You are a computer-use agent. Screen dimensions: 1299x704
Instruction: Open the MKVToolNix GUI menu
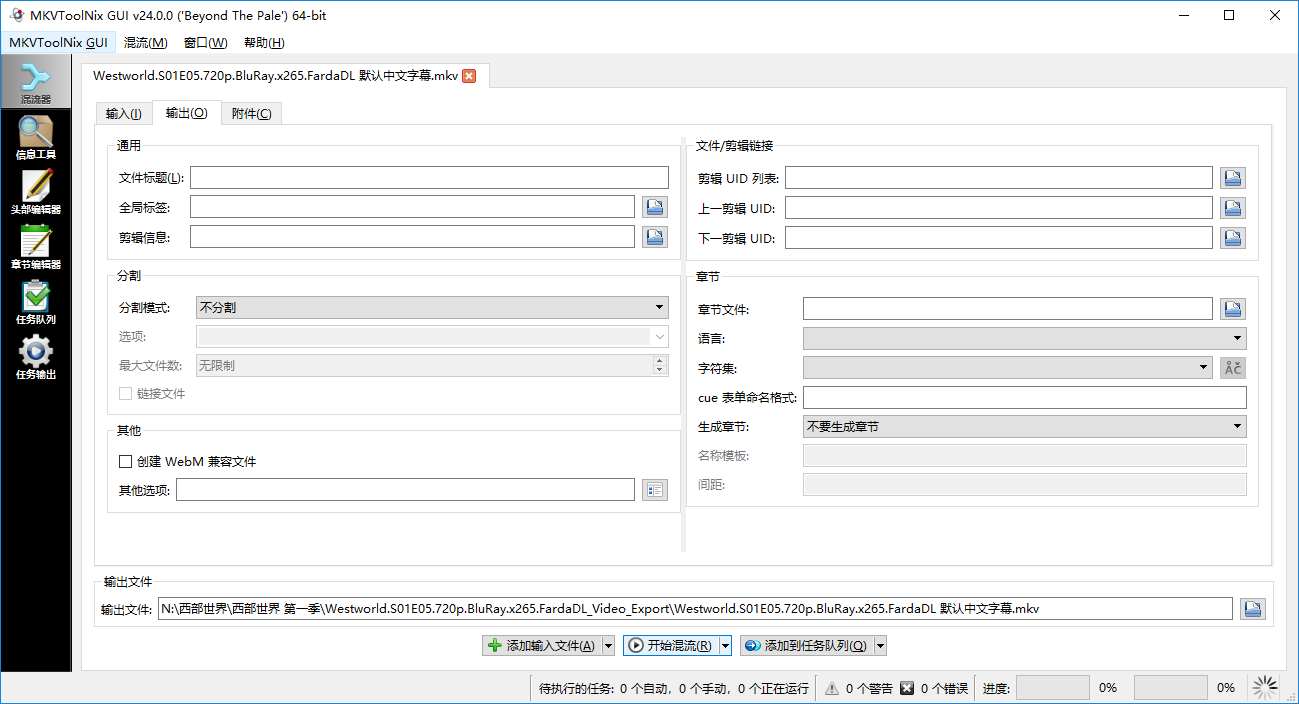(x=58, y=43)
